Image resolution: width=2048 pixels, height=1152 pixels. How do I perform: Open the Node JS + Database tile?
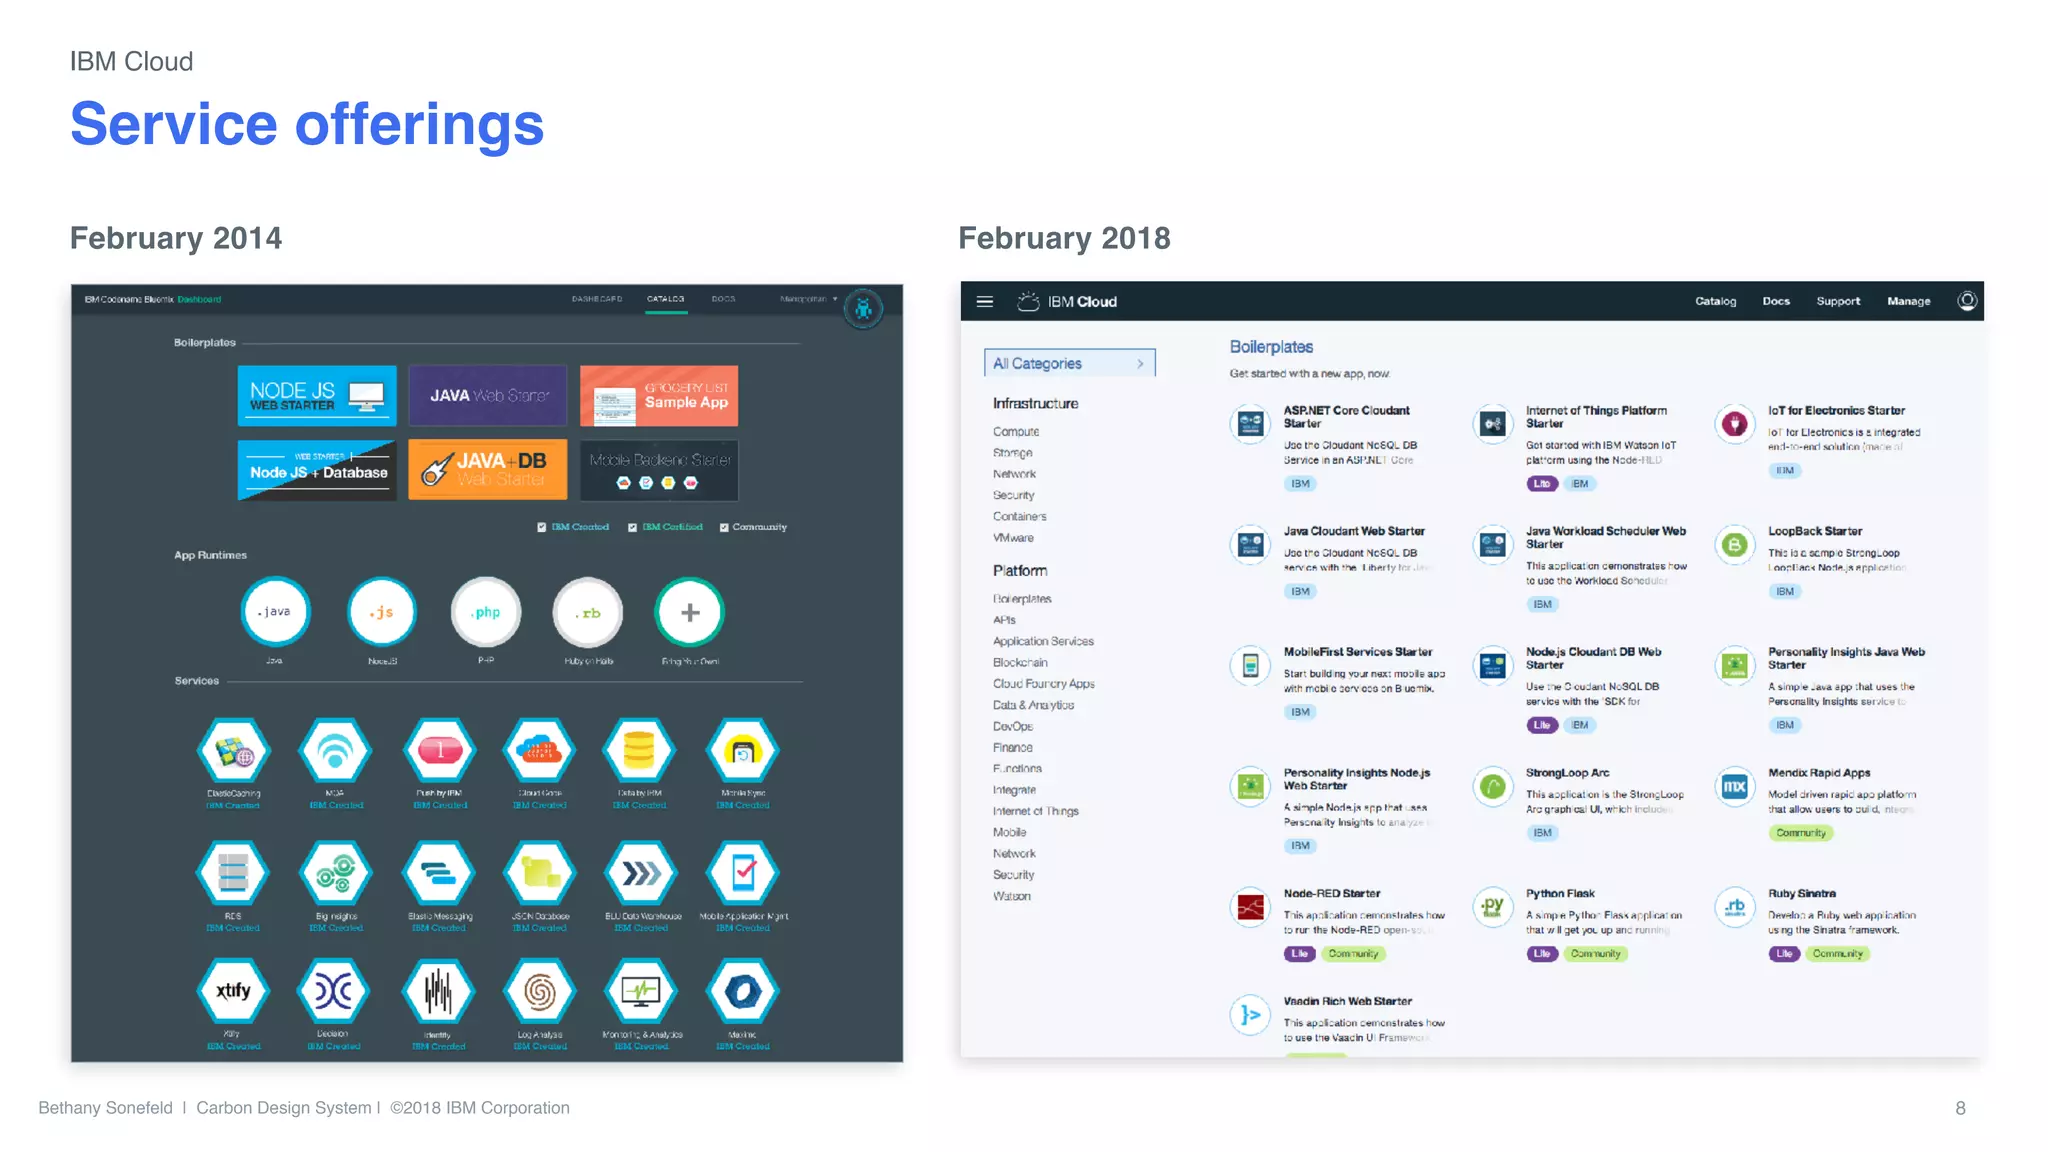pyautogui.click(x=317, y=470)
